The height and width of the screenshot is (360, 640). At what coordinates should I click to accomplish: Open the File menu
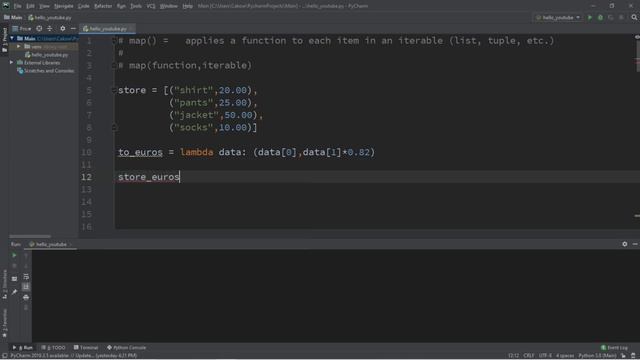click(x=18, y=6)
